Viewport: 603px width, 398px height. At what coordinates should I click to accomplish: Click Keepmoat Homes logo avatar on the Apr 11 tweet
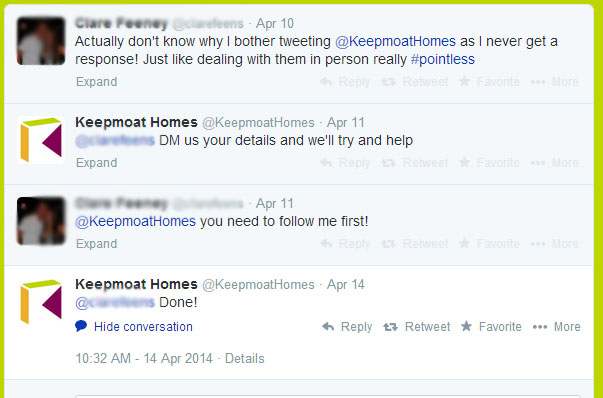click(41, 140)
